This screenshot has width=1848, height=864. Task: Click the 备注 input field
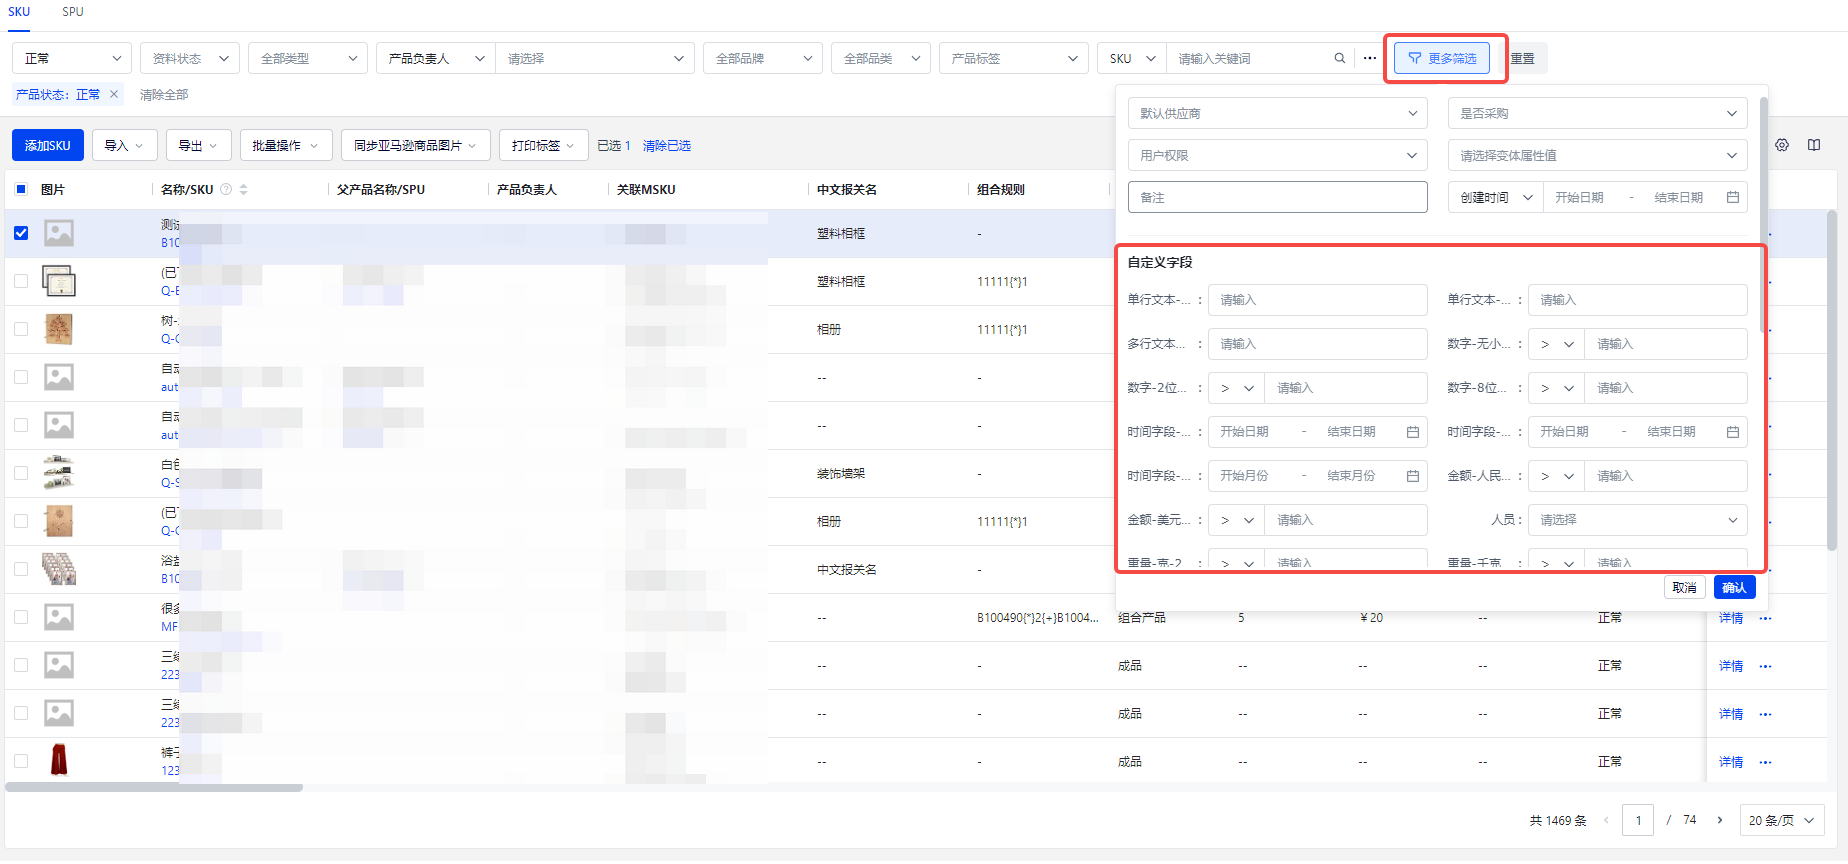(x=1277, y=197)
